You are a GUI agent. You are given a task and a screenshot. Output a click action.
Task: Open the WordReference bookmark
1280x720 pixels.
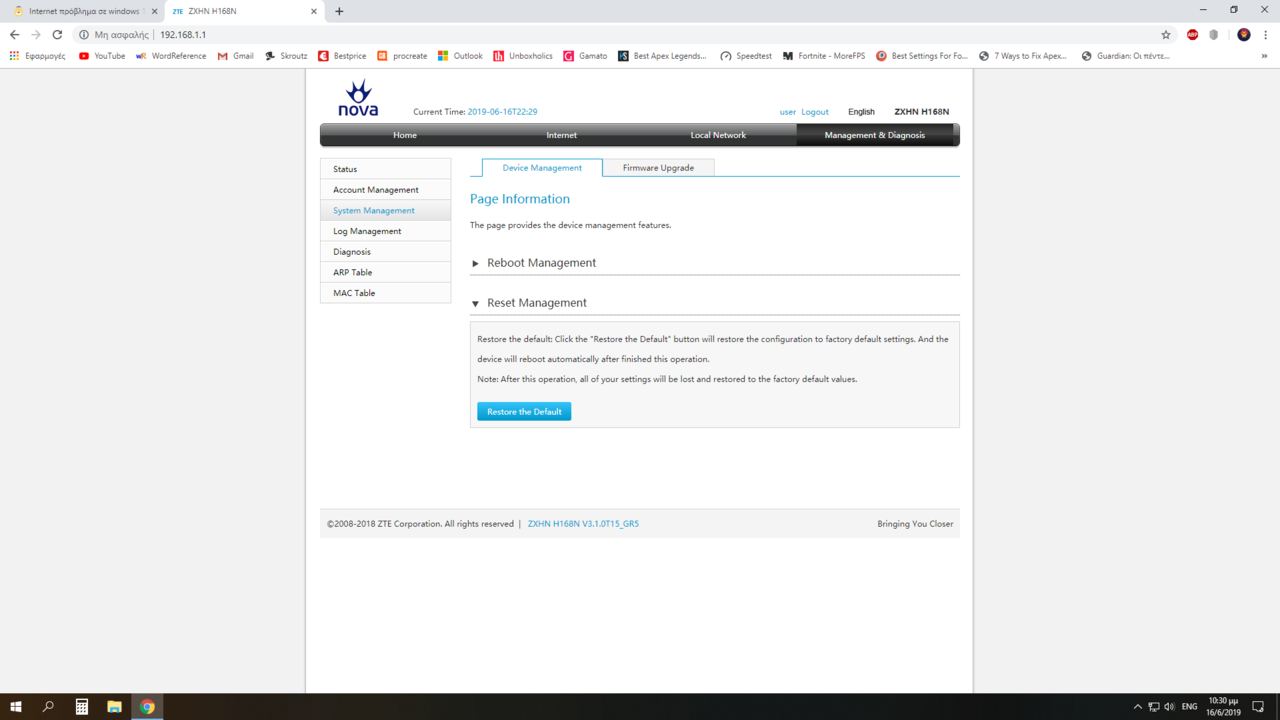pos(171,56)
